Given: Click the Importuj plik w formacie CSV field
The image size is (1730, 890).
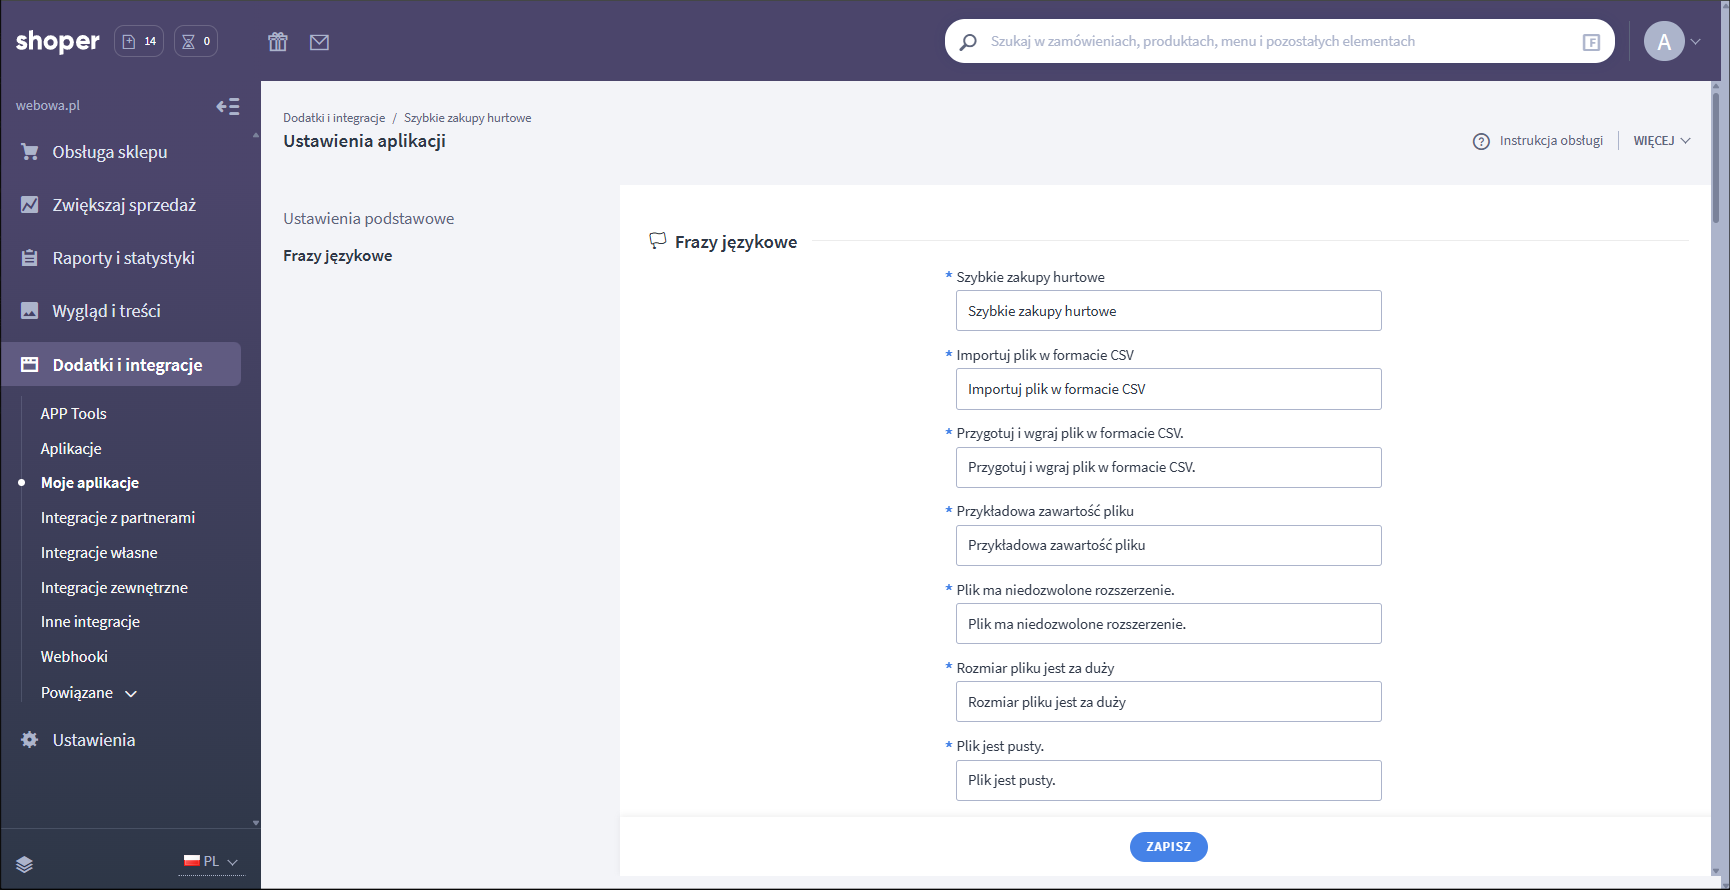Looking at the screenshot, I should tap(1168, 389).
